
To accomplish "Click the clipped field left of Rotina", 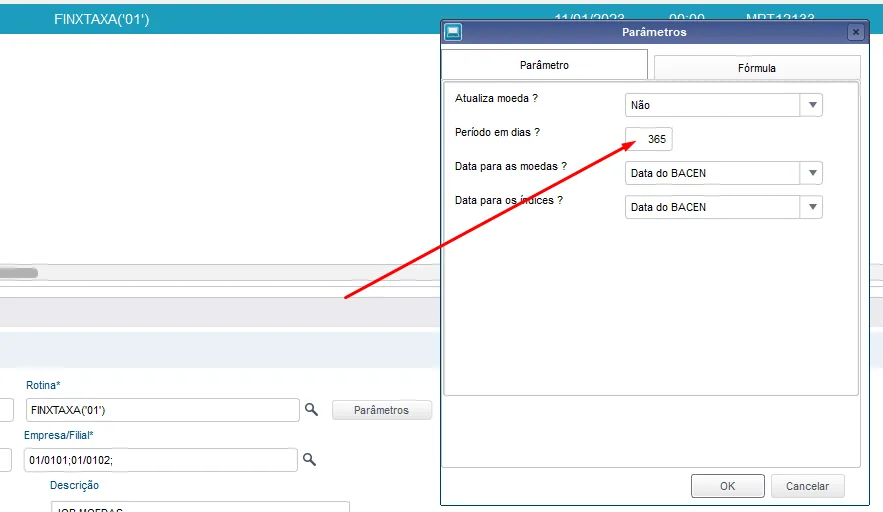I will pos(6,410).
